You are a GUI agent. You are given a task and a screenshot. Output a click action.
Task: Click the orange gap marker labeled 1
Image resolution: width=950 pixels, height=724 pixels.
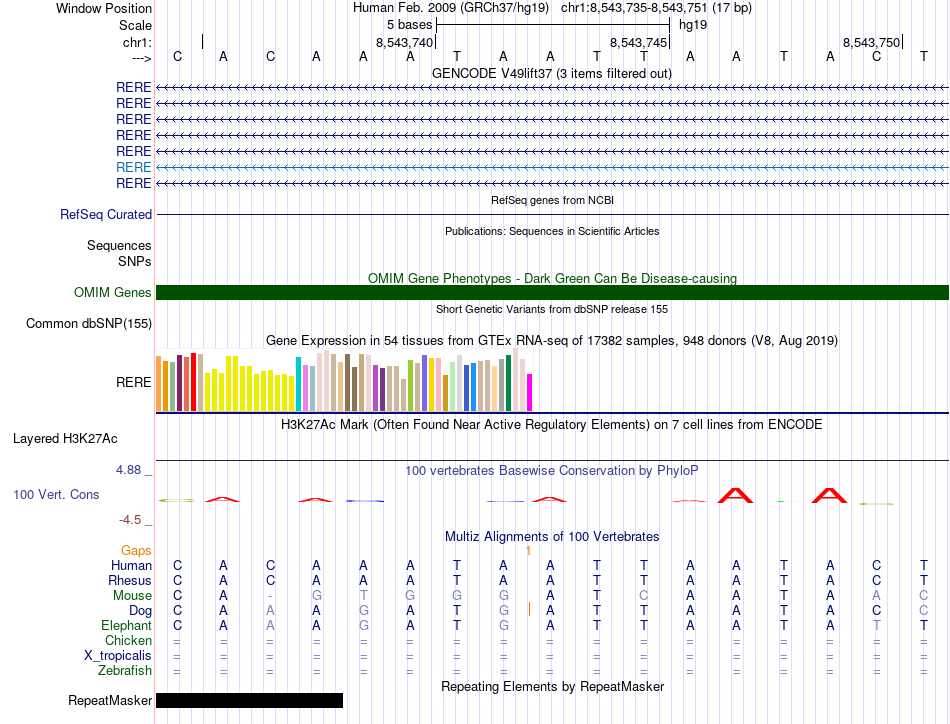coord(528,551)
